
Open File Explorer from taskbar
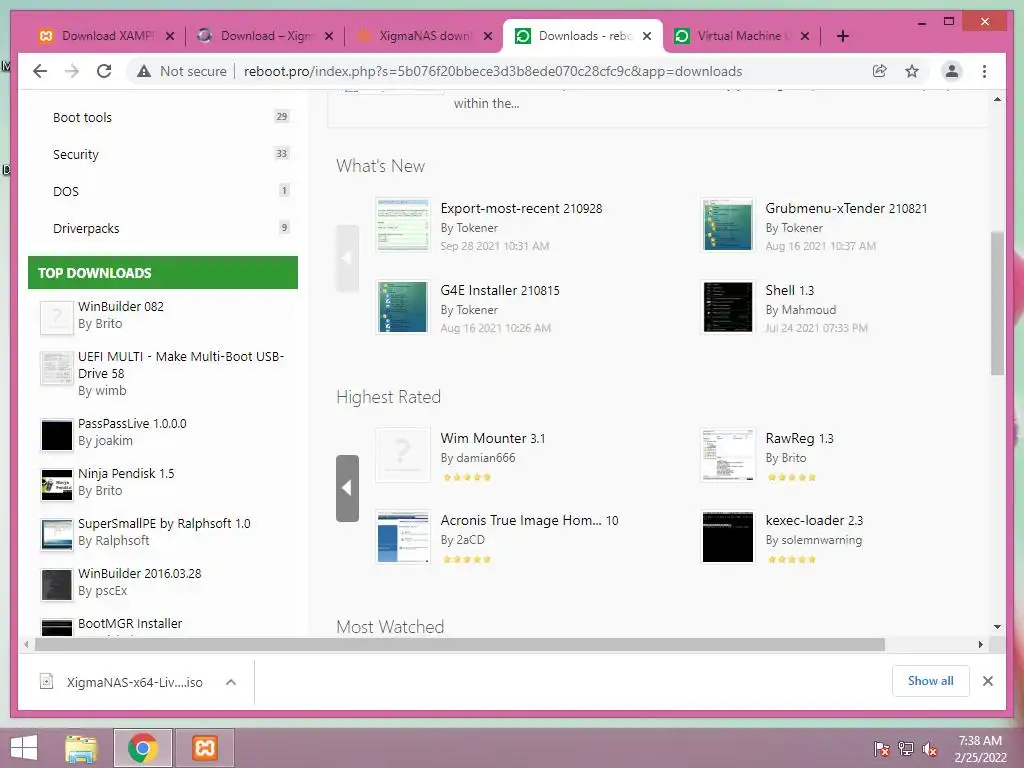(x=81, y=748)
